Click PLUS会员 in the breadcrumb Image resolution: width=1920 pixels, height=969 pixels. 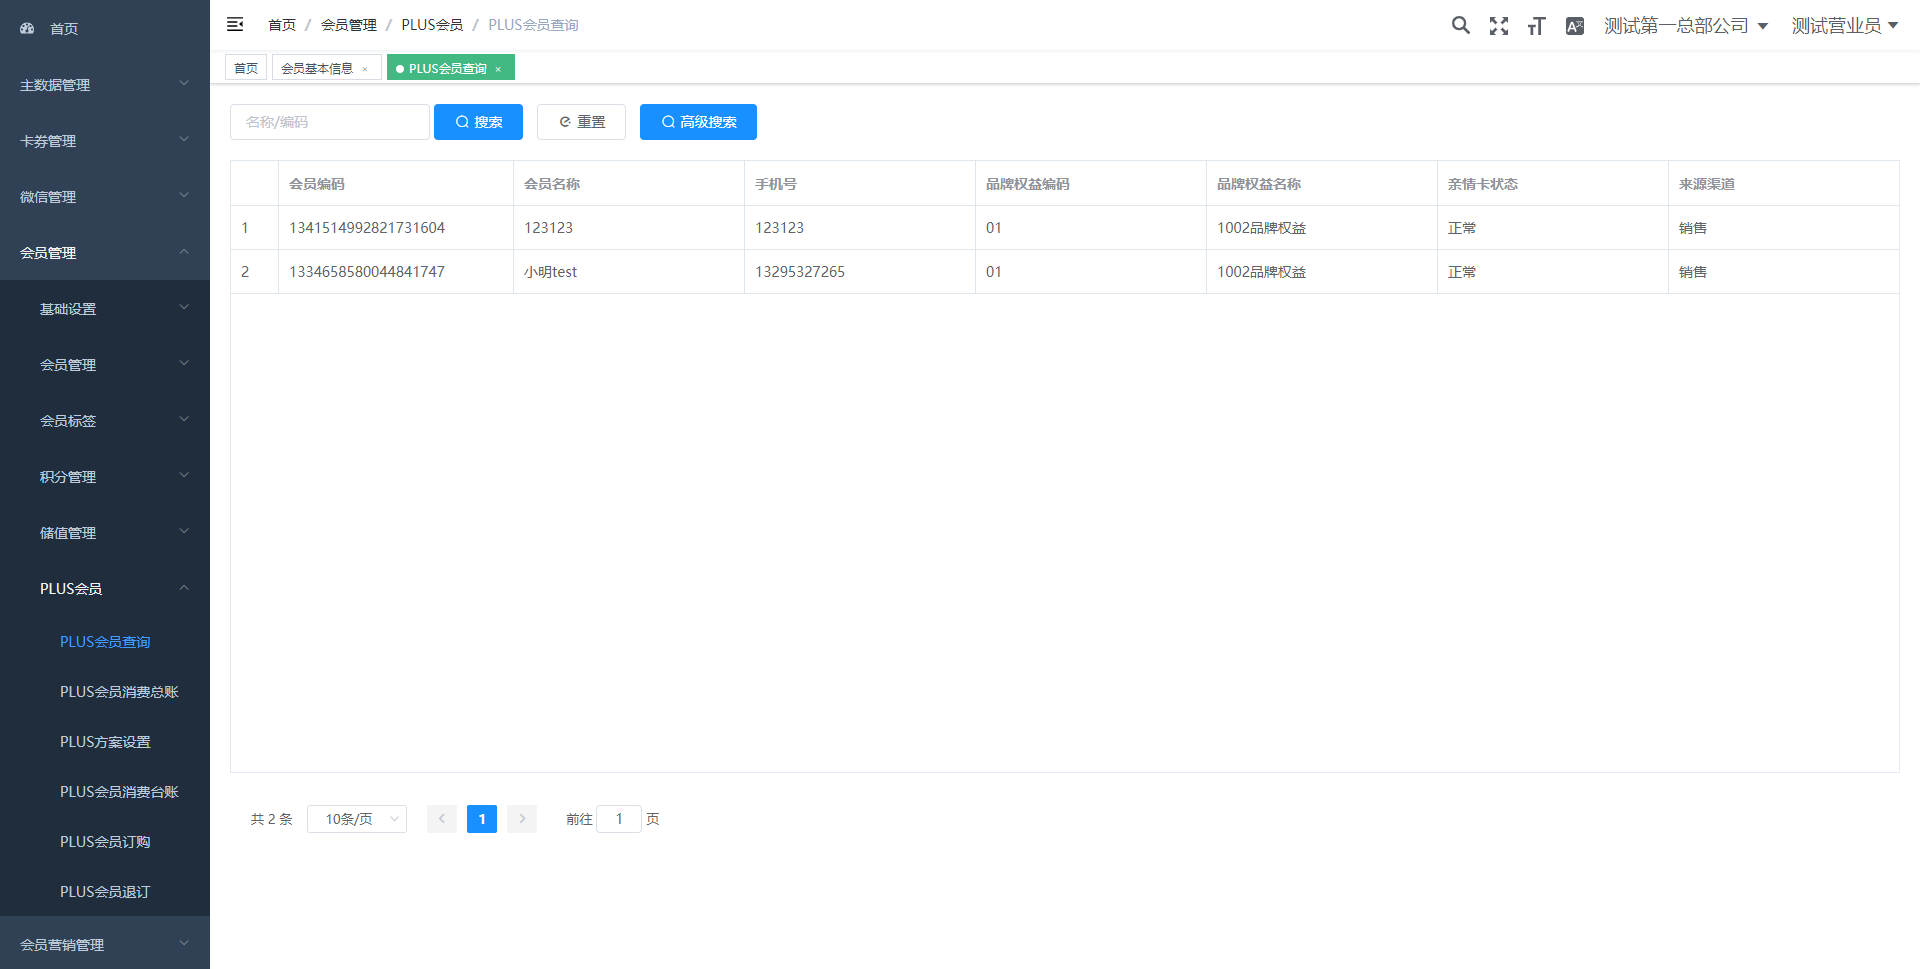(x=432, y=25)
